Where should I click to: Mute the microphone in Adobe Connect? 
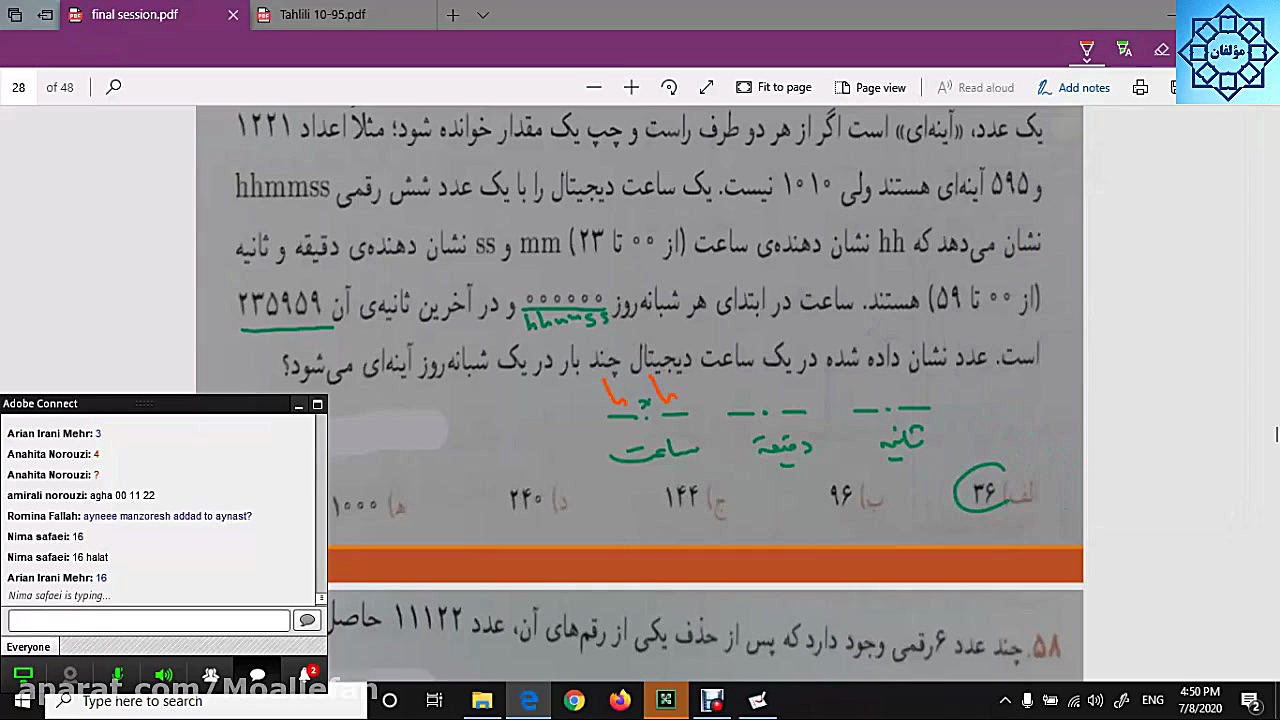117,673
